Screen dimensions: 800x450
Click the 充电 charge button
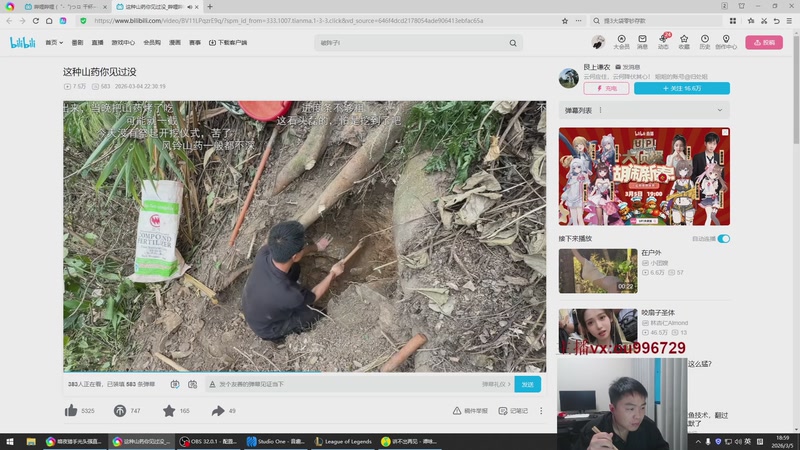pyautogui.click(x=606, y=88)
